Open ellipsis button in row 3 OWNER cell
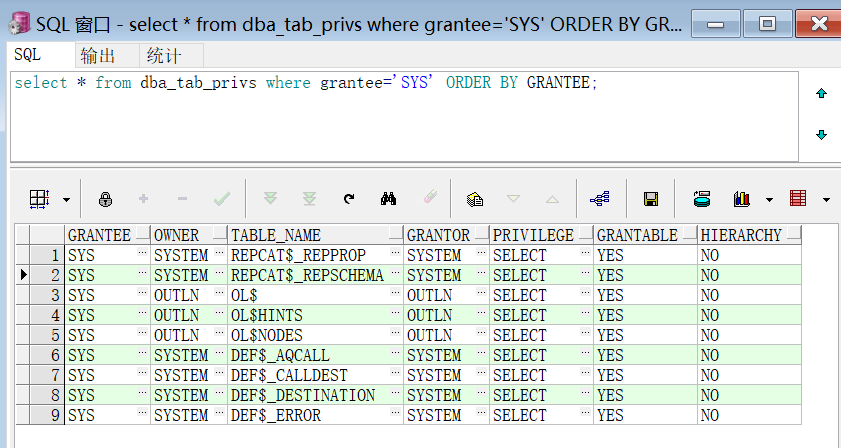 click(219, 292)
